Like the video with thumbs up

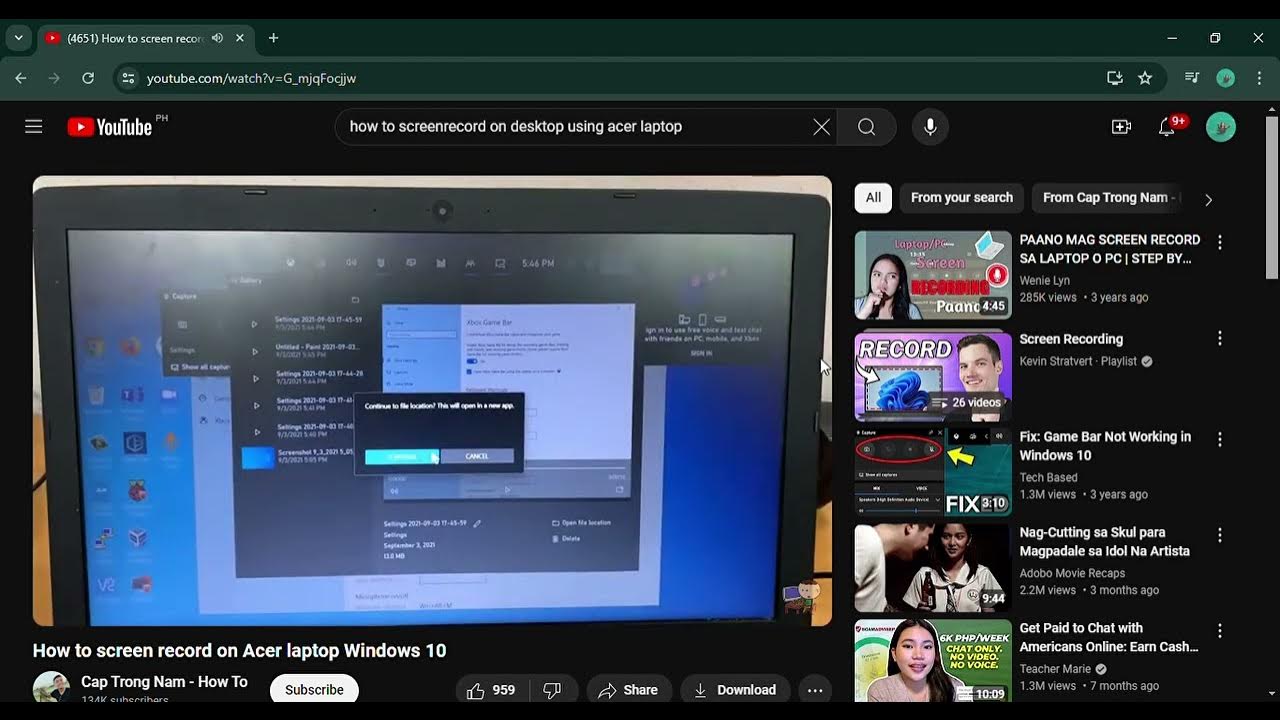(x=490, y=690)
